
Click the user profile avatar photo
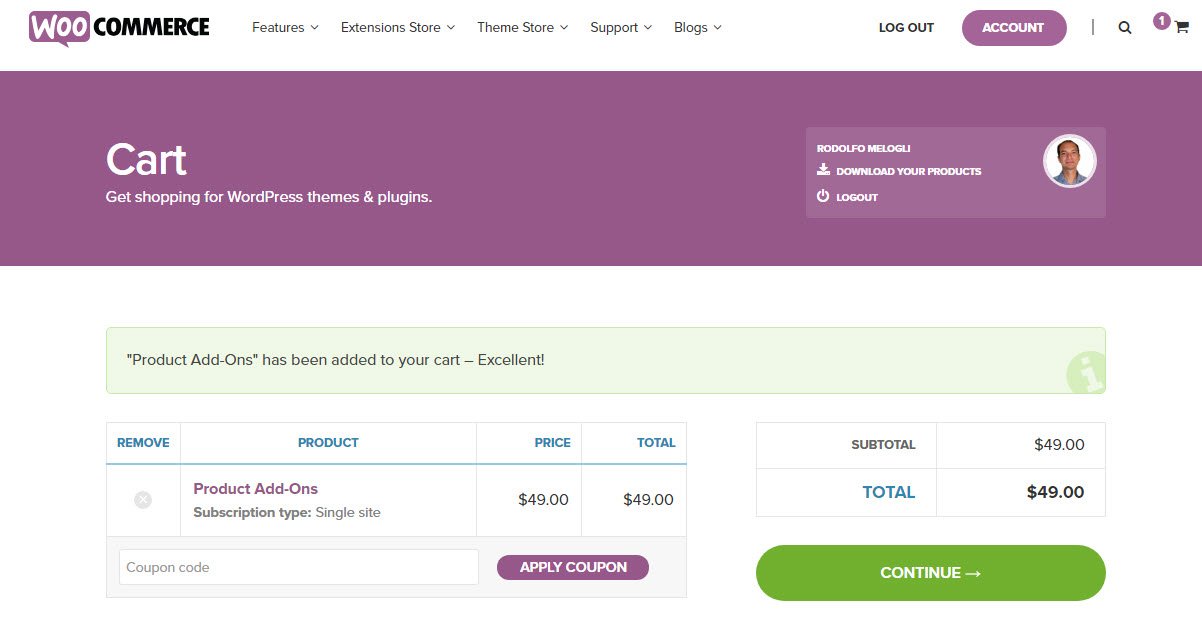click(1070, 161)
